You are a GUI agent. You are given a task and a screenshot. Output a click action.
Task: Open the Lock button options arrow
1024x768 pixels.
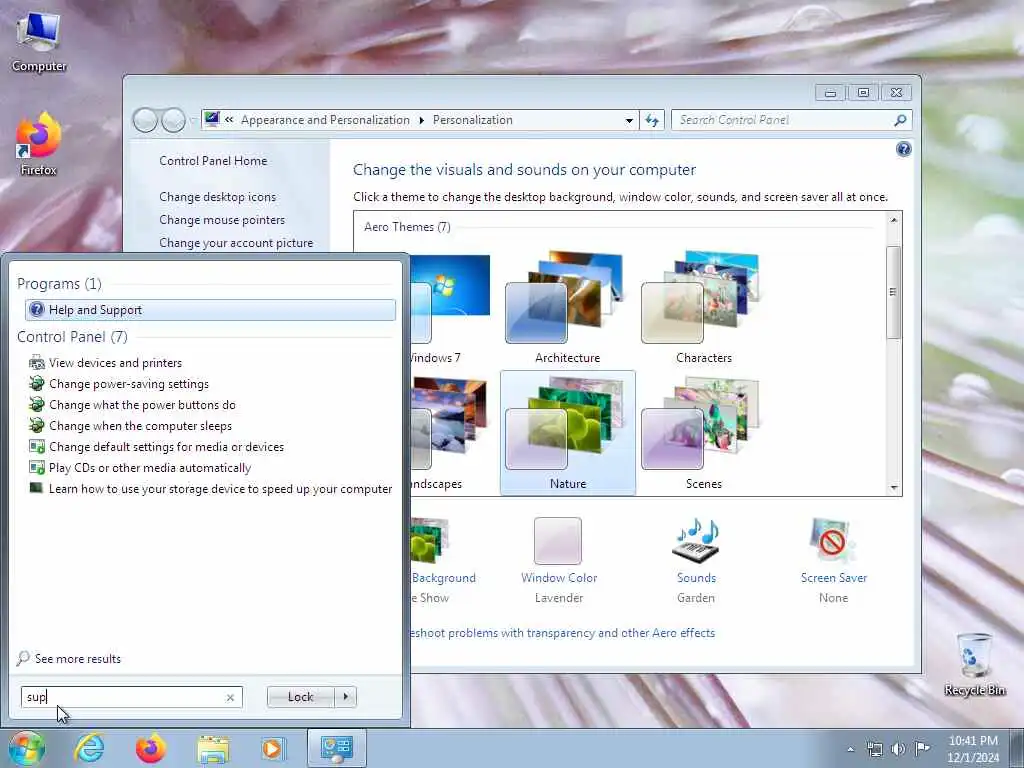(x=345, y=697)
